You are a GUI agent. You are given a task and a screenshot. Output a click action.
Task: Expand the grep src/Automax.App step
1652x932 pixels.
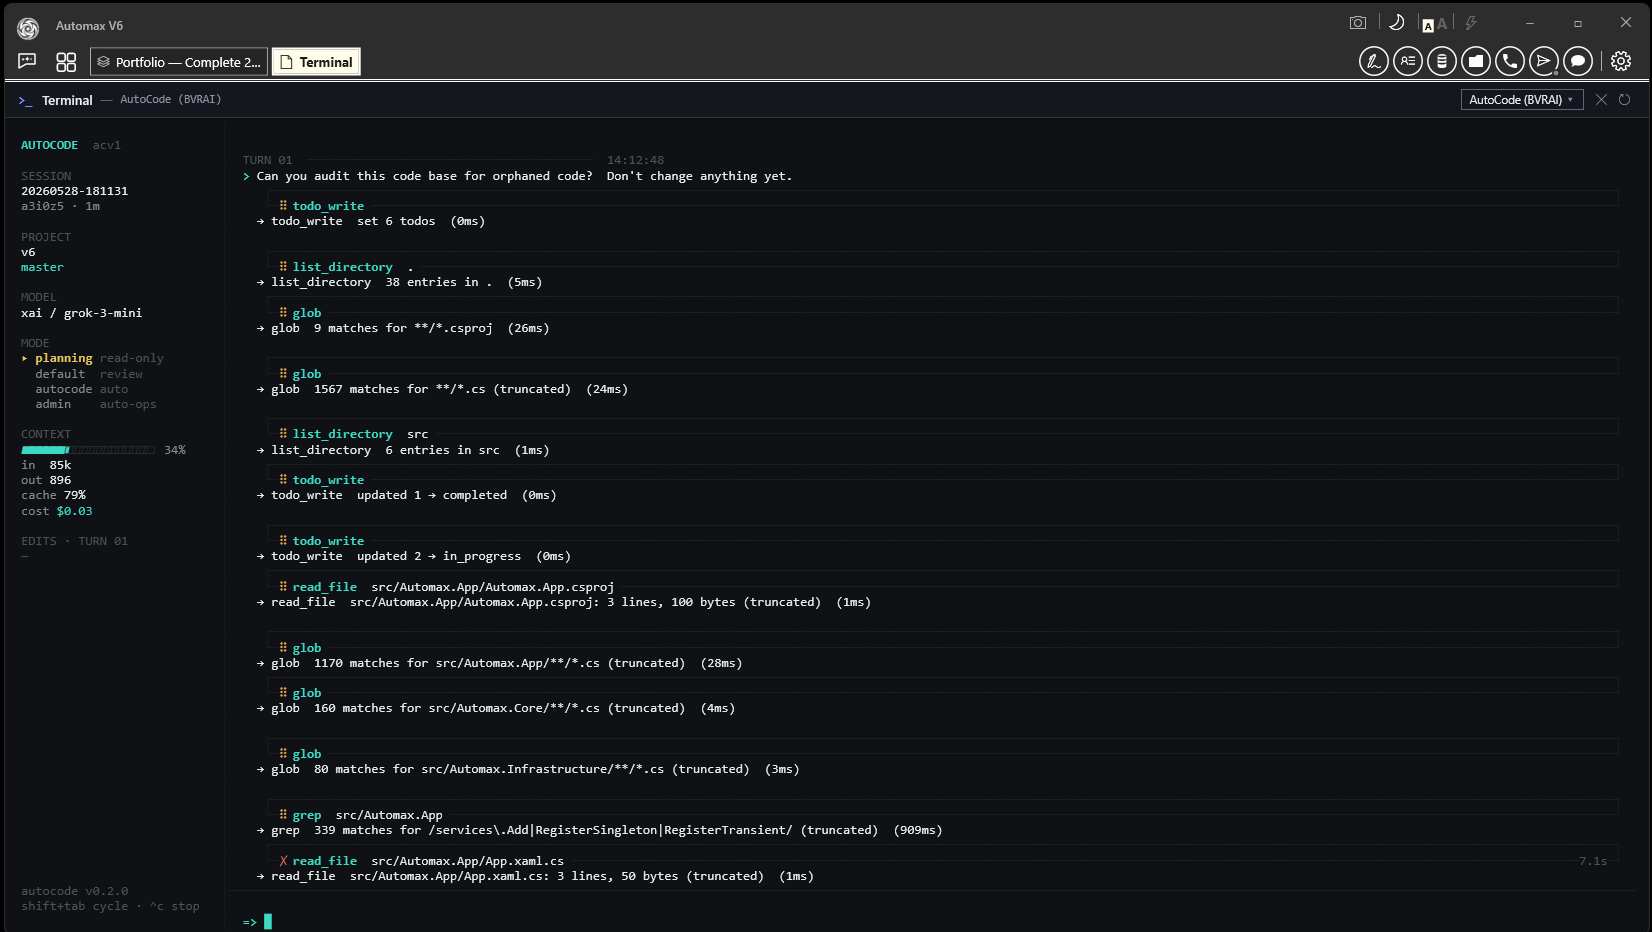[943, 815]
